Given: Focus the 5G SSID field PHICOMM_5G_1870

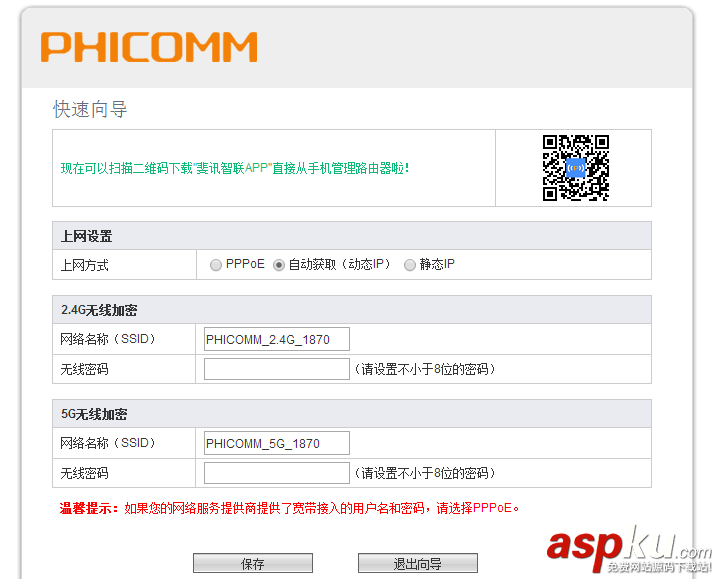Looking at the screenshot, I should 277,443.
